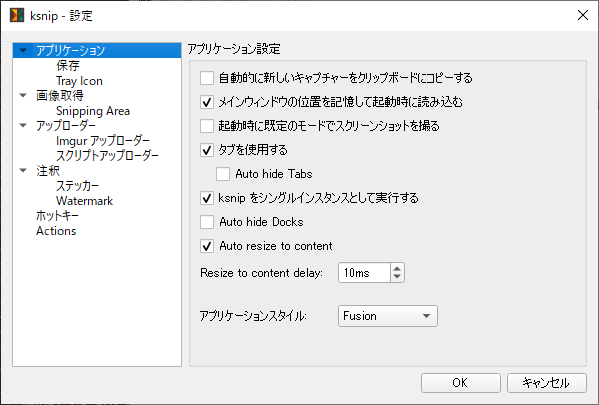Open Snipping Area settings page
The image size is (599, 405).
[93, 111]
